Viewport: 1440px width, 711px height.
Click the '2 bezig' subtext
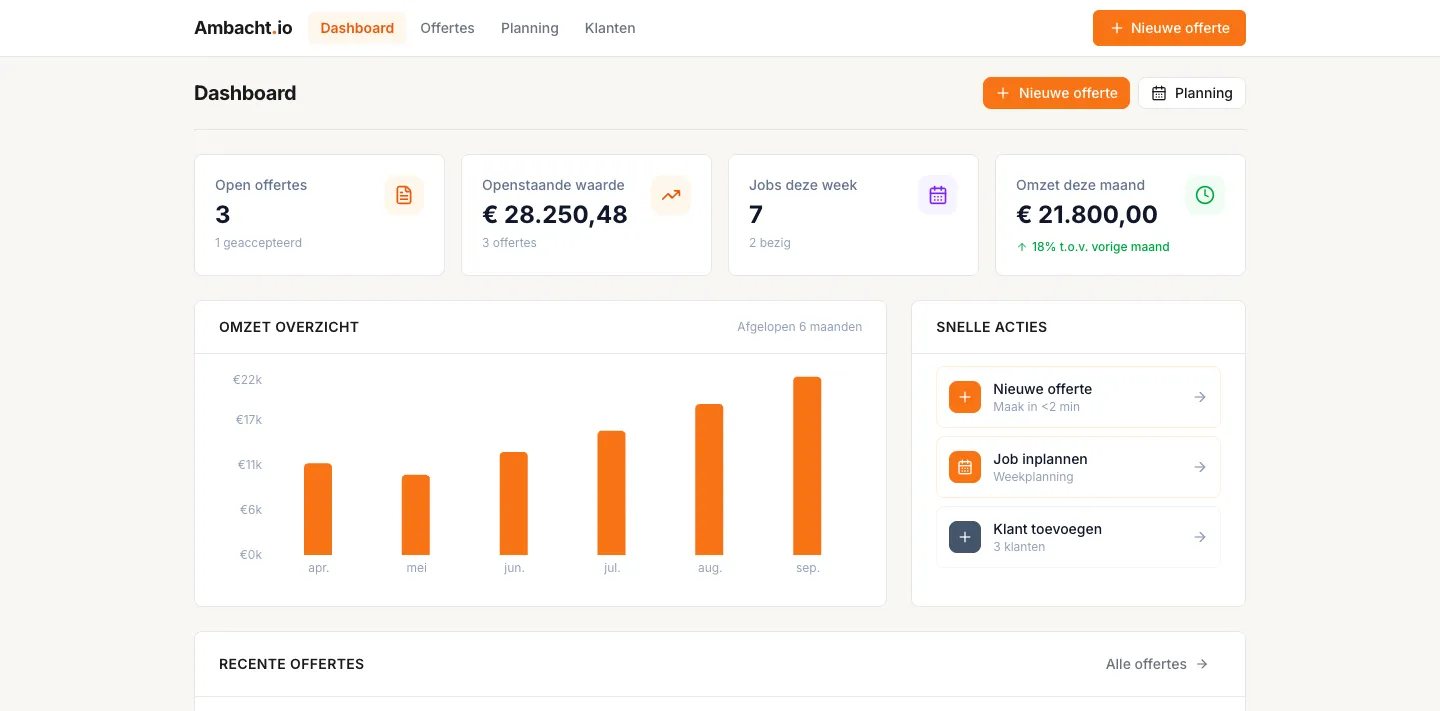pyautogui.click(x=769, y=243)
